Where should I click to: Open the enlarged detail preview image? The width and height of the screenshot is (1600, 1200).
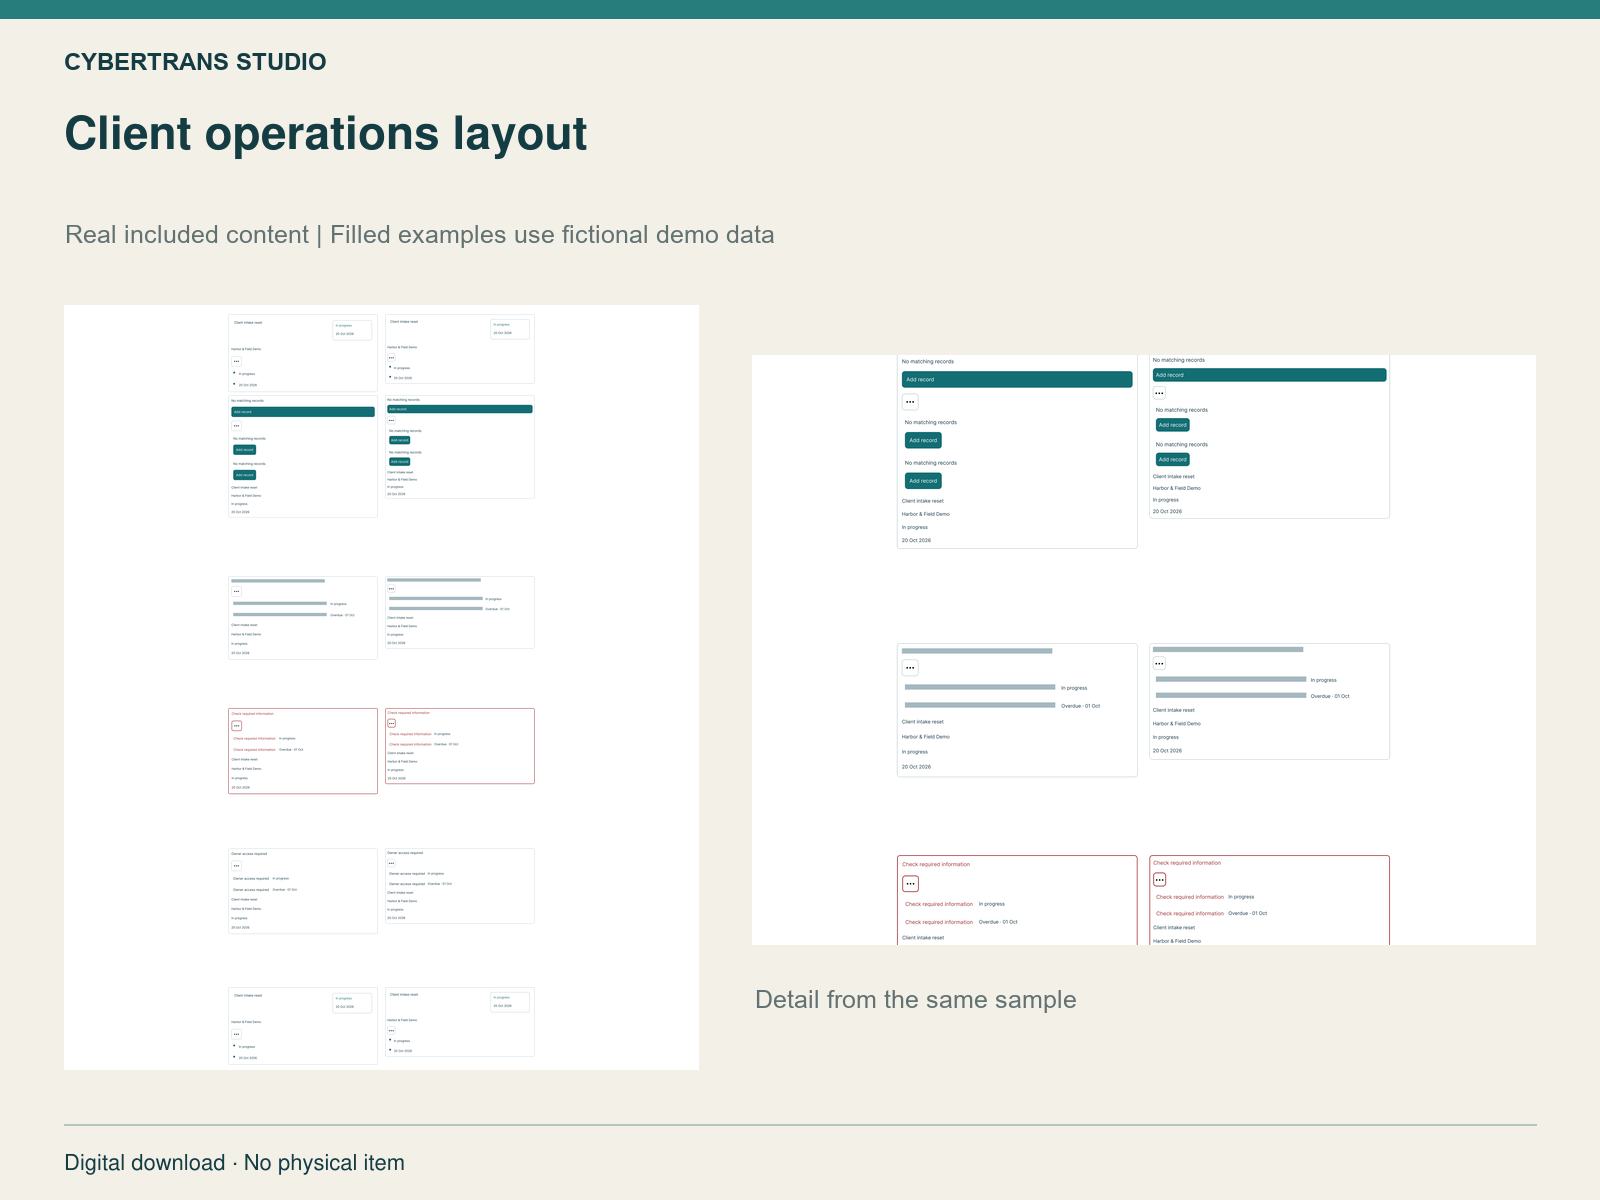1144,650
